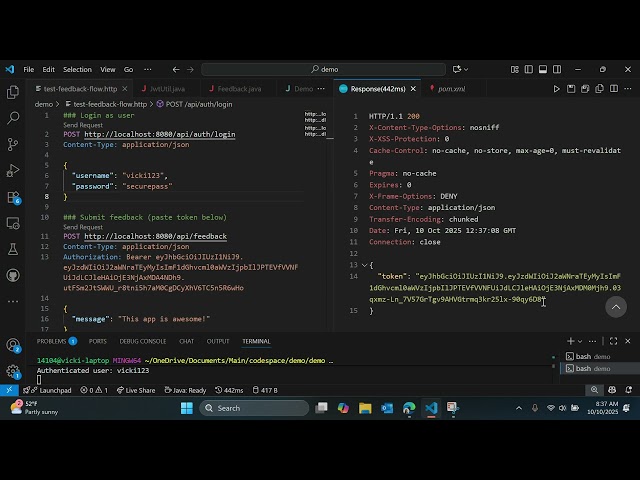This screenshot has height=480, width=640.
Task: Copy response body icon
Action: 599,89
